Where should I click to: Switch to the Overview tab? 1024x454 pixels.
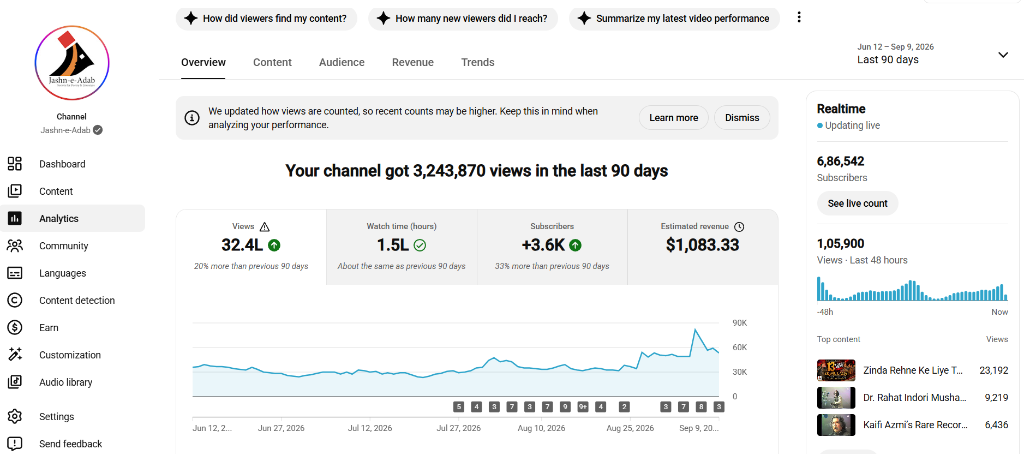pos(203,63)
